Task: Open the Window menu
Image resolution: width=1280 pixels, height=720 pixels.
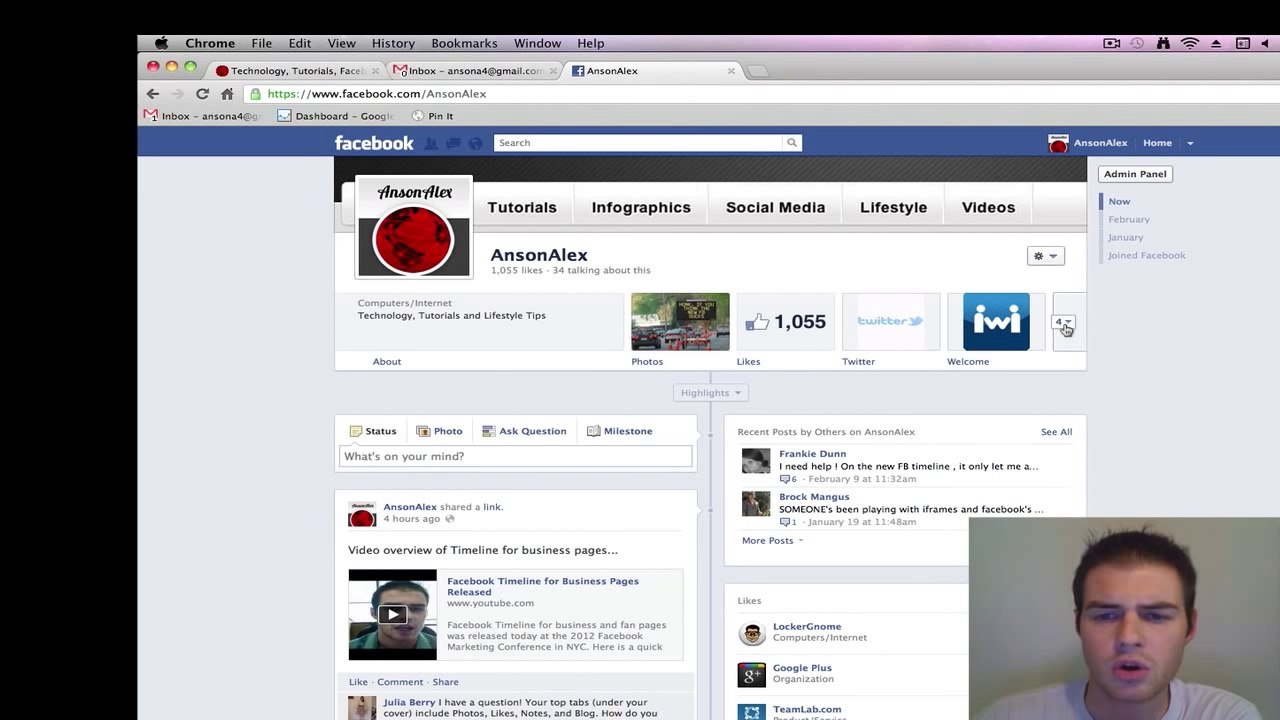Action: pyautogui.click(x=538, y=43)
